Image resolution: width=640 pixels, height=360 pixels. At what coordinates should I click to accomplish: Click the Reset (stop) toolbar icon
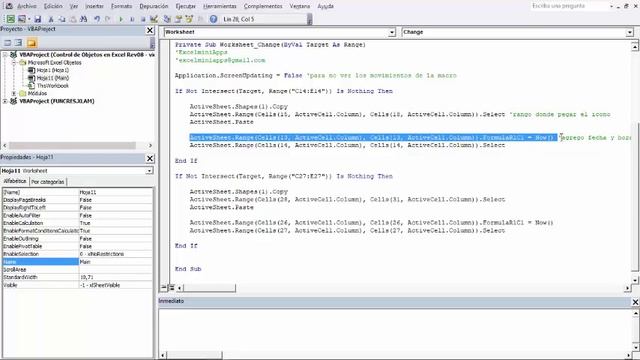click(143, 19)
